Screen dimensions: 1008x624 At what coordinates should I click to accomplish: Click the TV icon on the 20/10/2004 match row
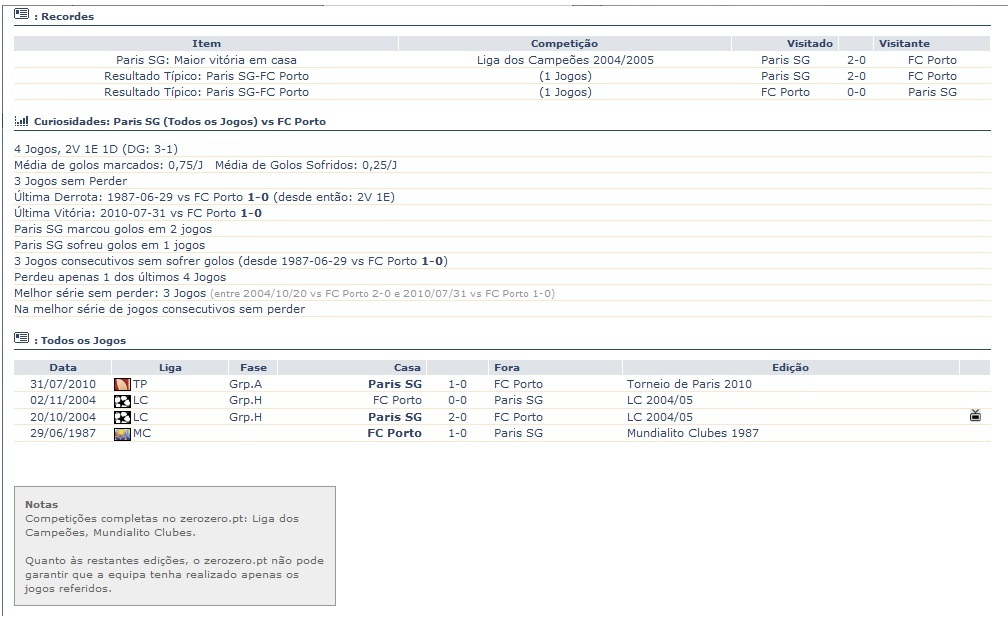click(x=975, y=415)
